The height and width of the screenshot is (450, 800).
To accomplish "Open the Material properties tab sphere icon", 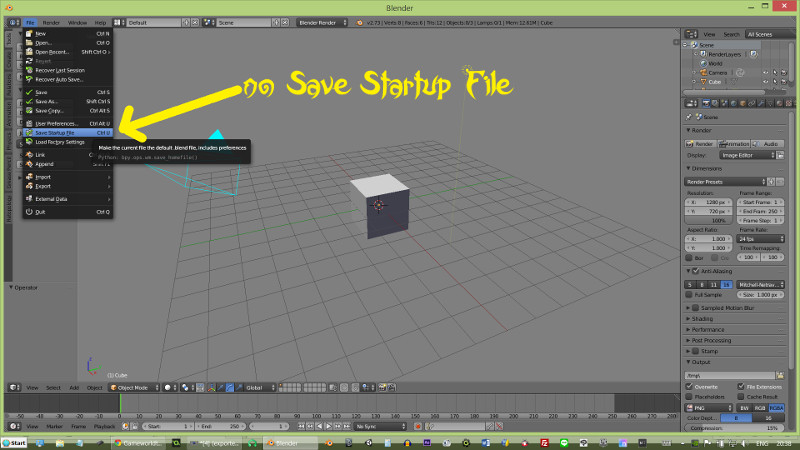I will pyautogui.click(x=779, y=103).
